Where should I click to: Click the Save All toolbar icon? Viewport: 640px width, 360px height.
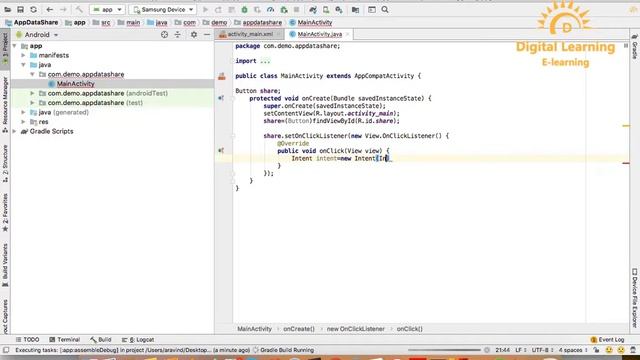point(20,9)
